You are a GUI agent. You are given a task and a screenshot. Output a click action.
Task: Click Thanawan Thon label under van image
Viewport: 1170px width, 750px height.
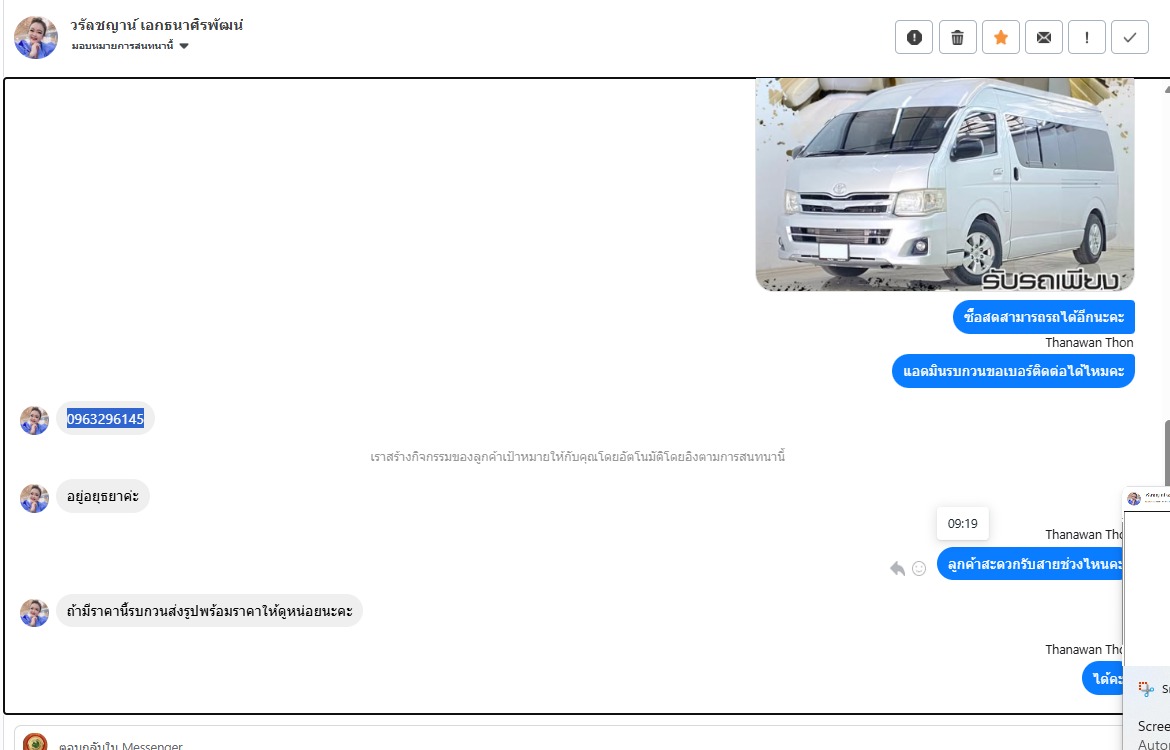point(1089,343)
